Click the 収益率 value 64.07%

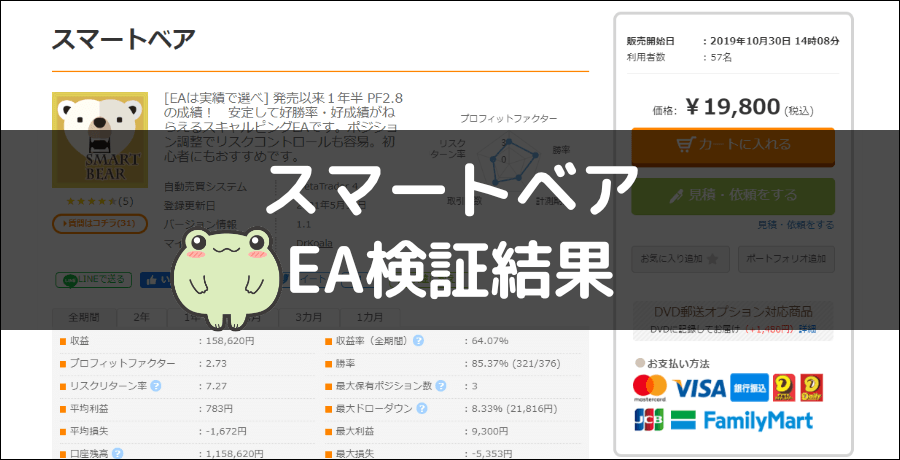(x=490, y=341)
